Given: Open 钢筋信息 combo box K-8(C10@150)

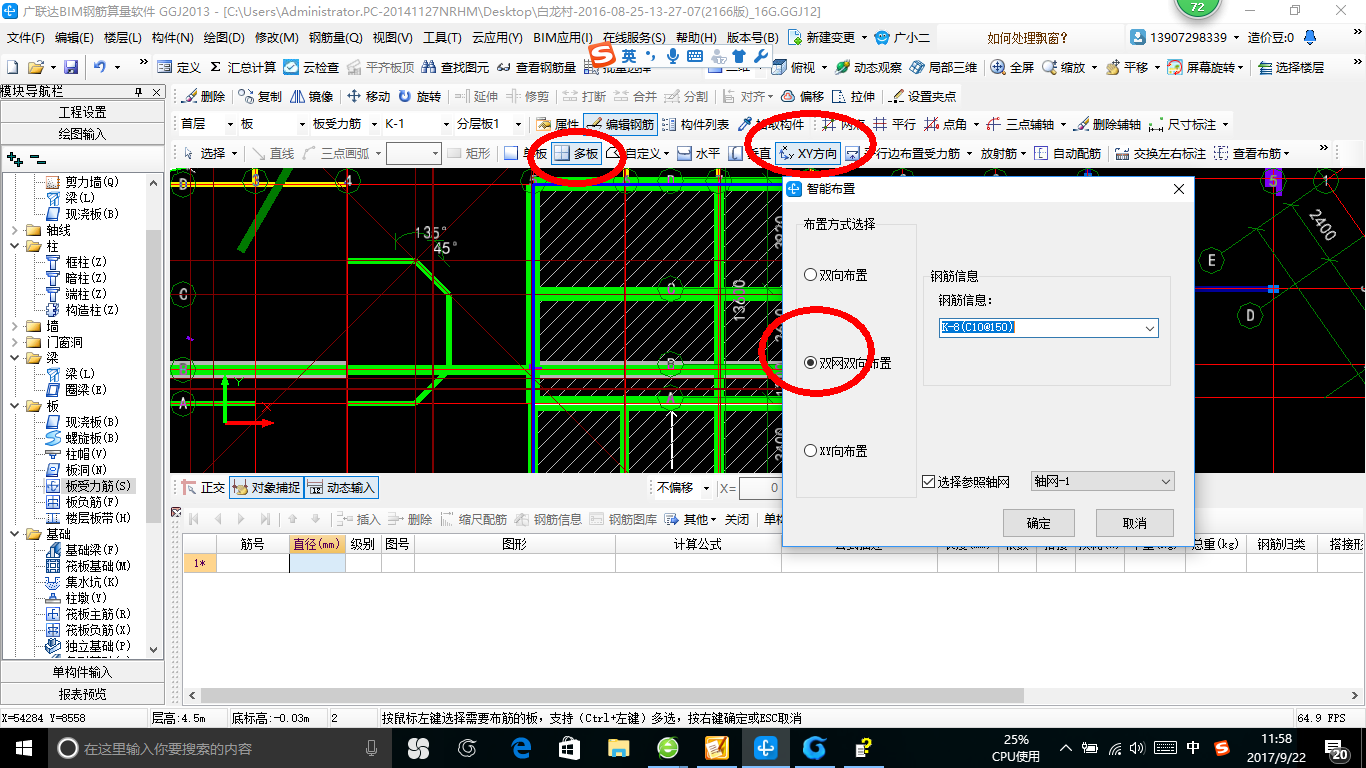Looking at the screenshot, I should tap(1048, 328).
